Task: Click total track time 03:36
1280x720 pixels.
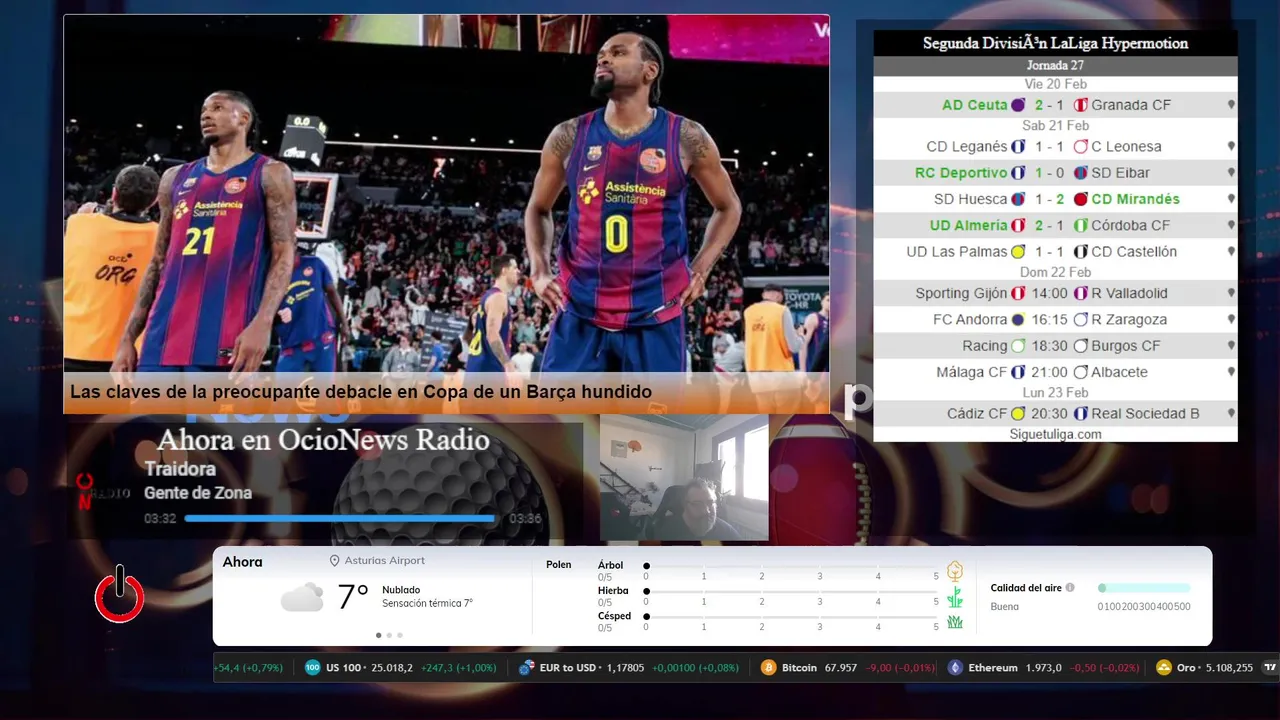Action: (525, 519)
